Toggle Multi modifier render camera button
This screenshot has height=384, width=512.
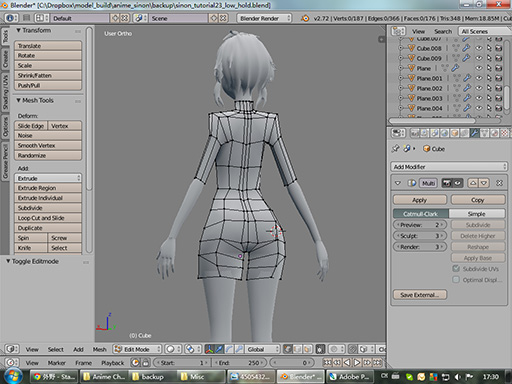click(447, 183)
